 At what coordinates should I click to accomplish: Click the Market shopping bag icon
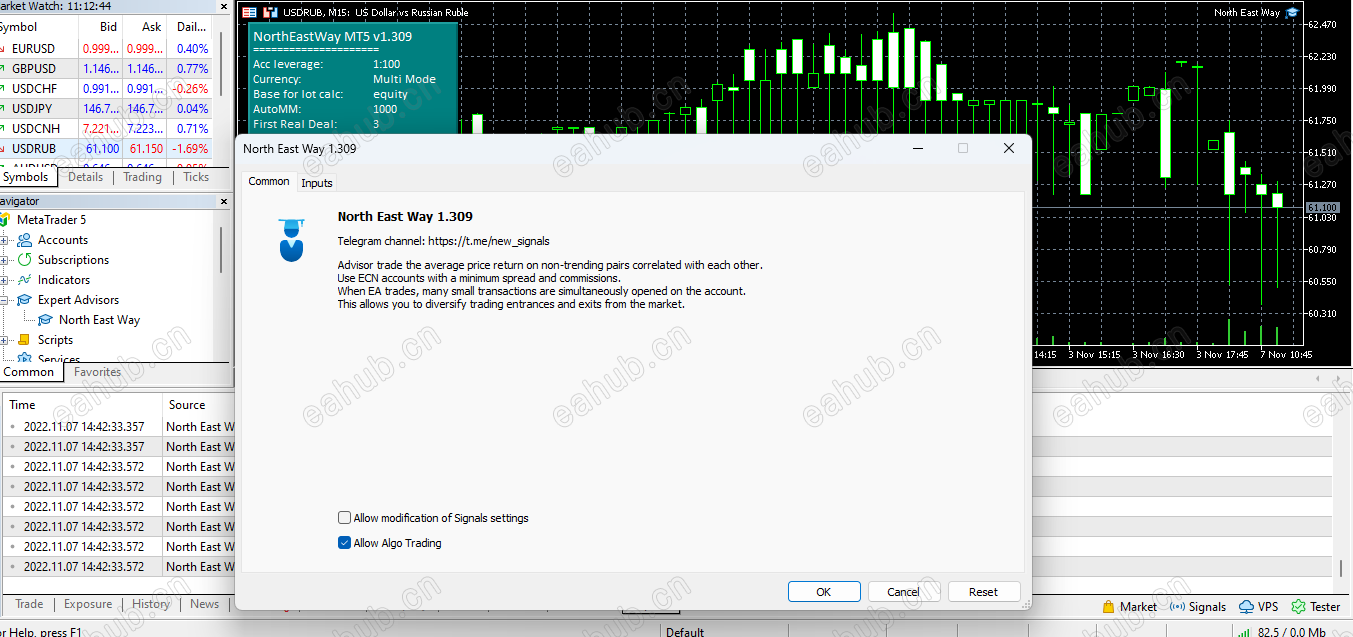[1108, 607]
